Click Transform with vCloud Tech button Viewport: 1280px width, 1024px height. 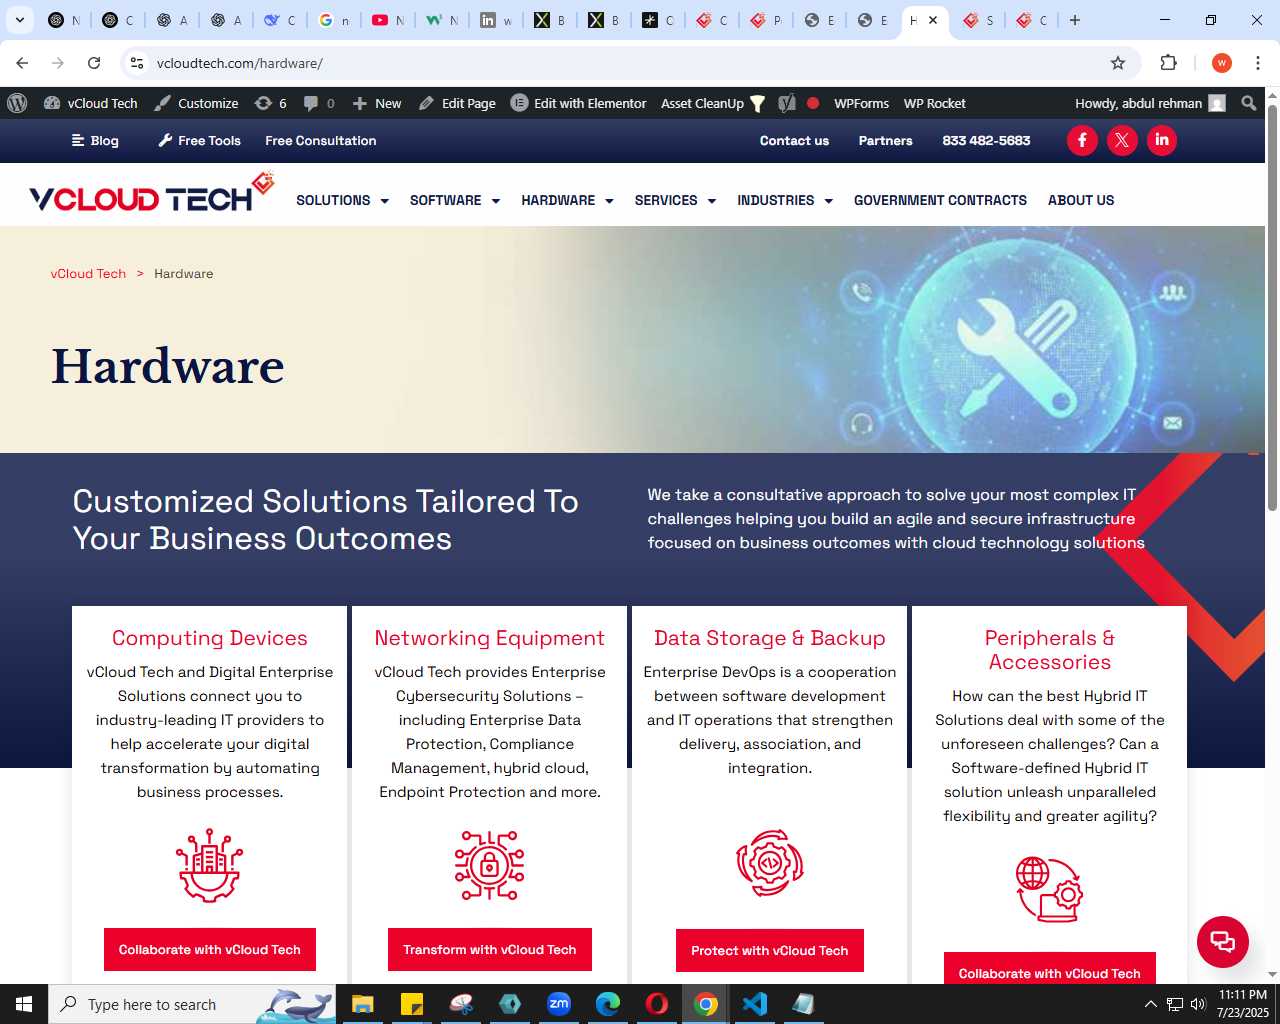pos(490,949)
